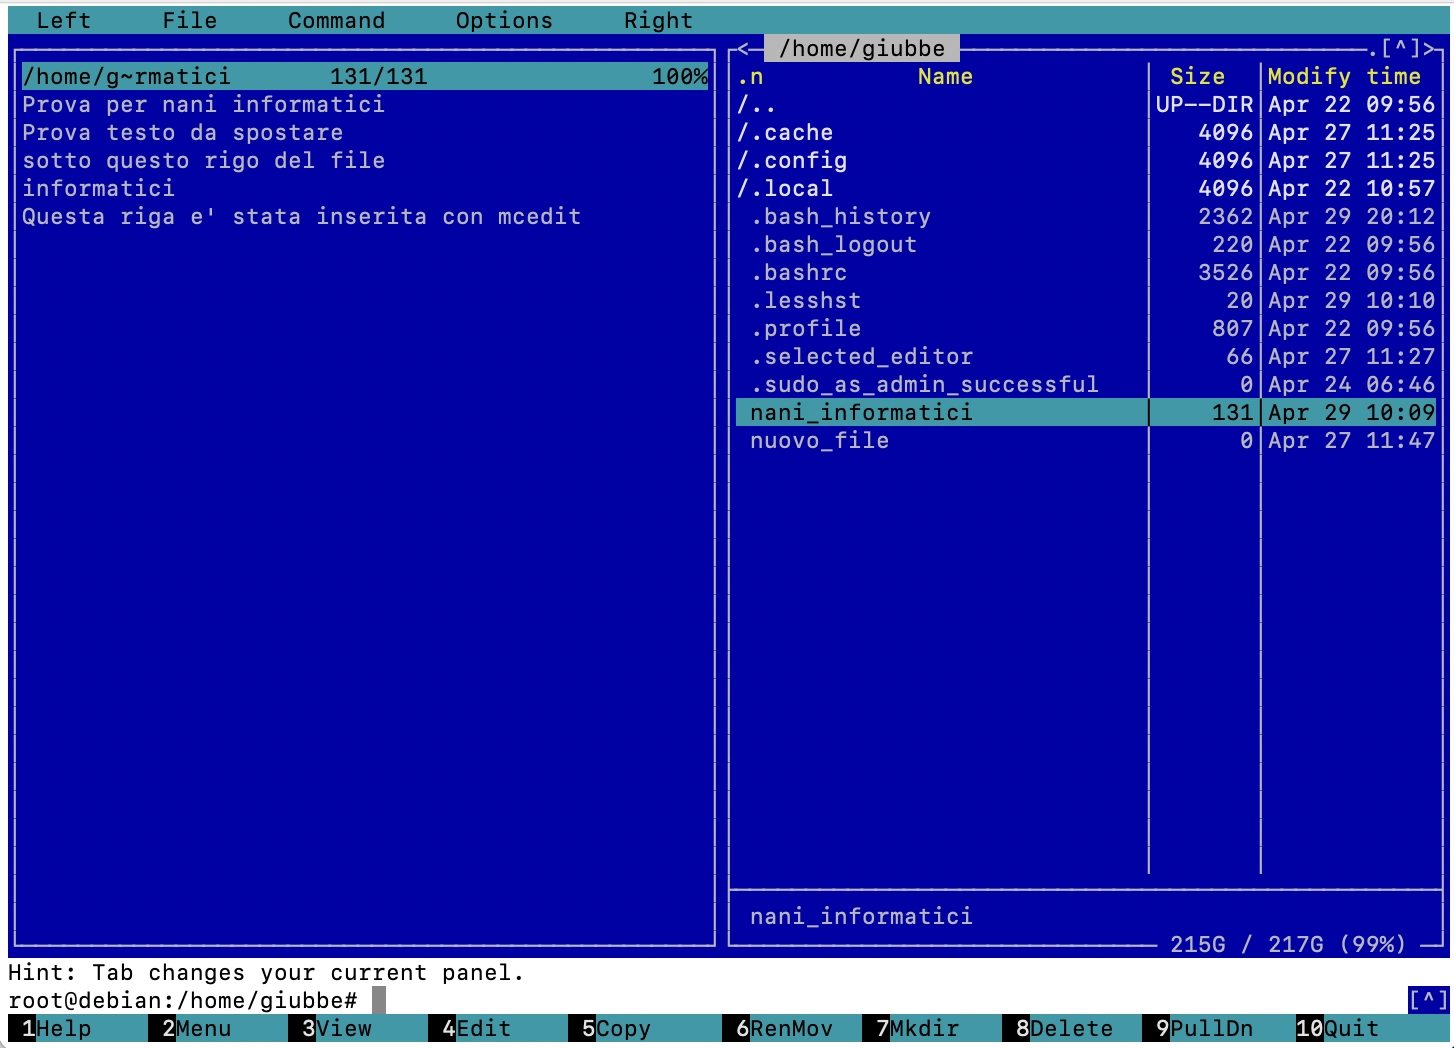Sort files by Modify time column header
The image size is (1454, 1048).
coord(1344,76)
